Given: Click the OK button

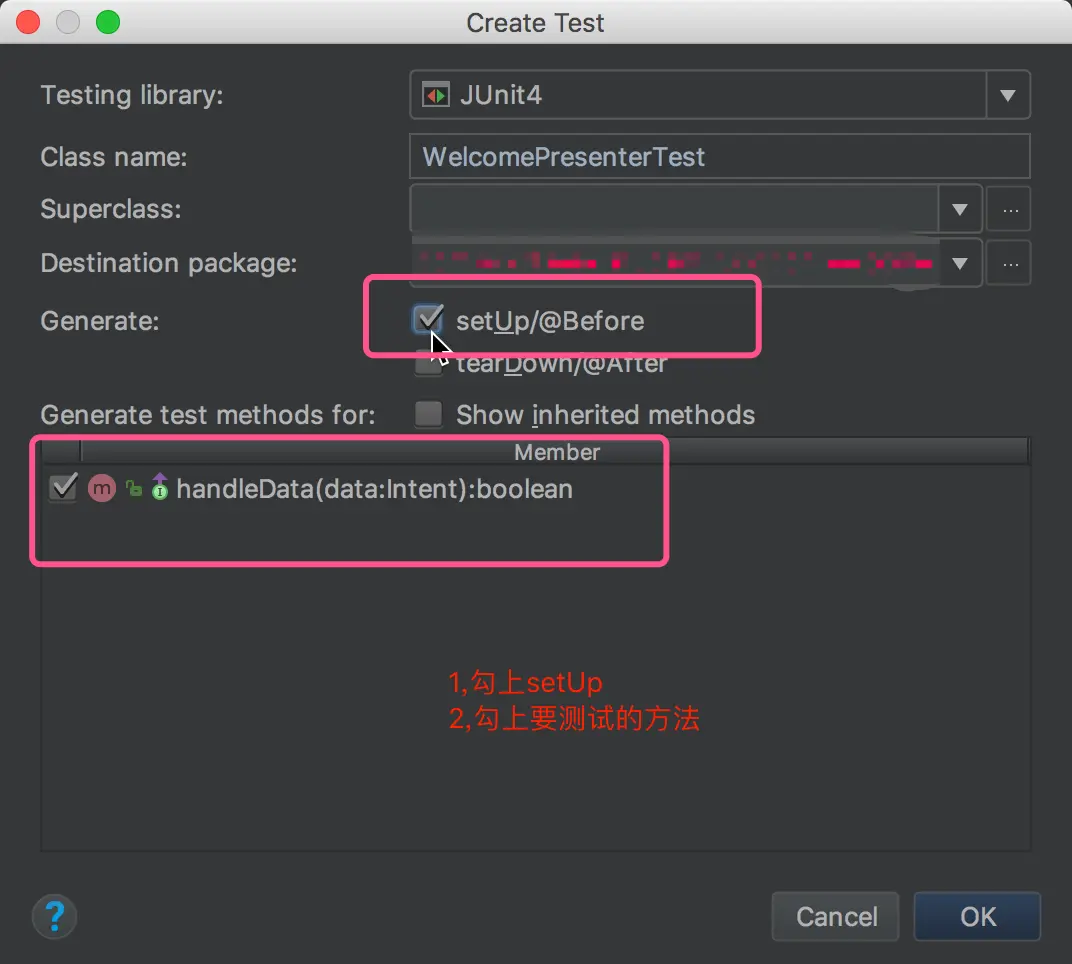Looking at the screenshot, I should tap(977, 916).
